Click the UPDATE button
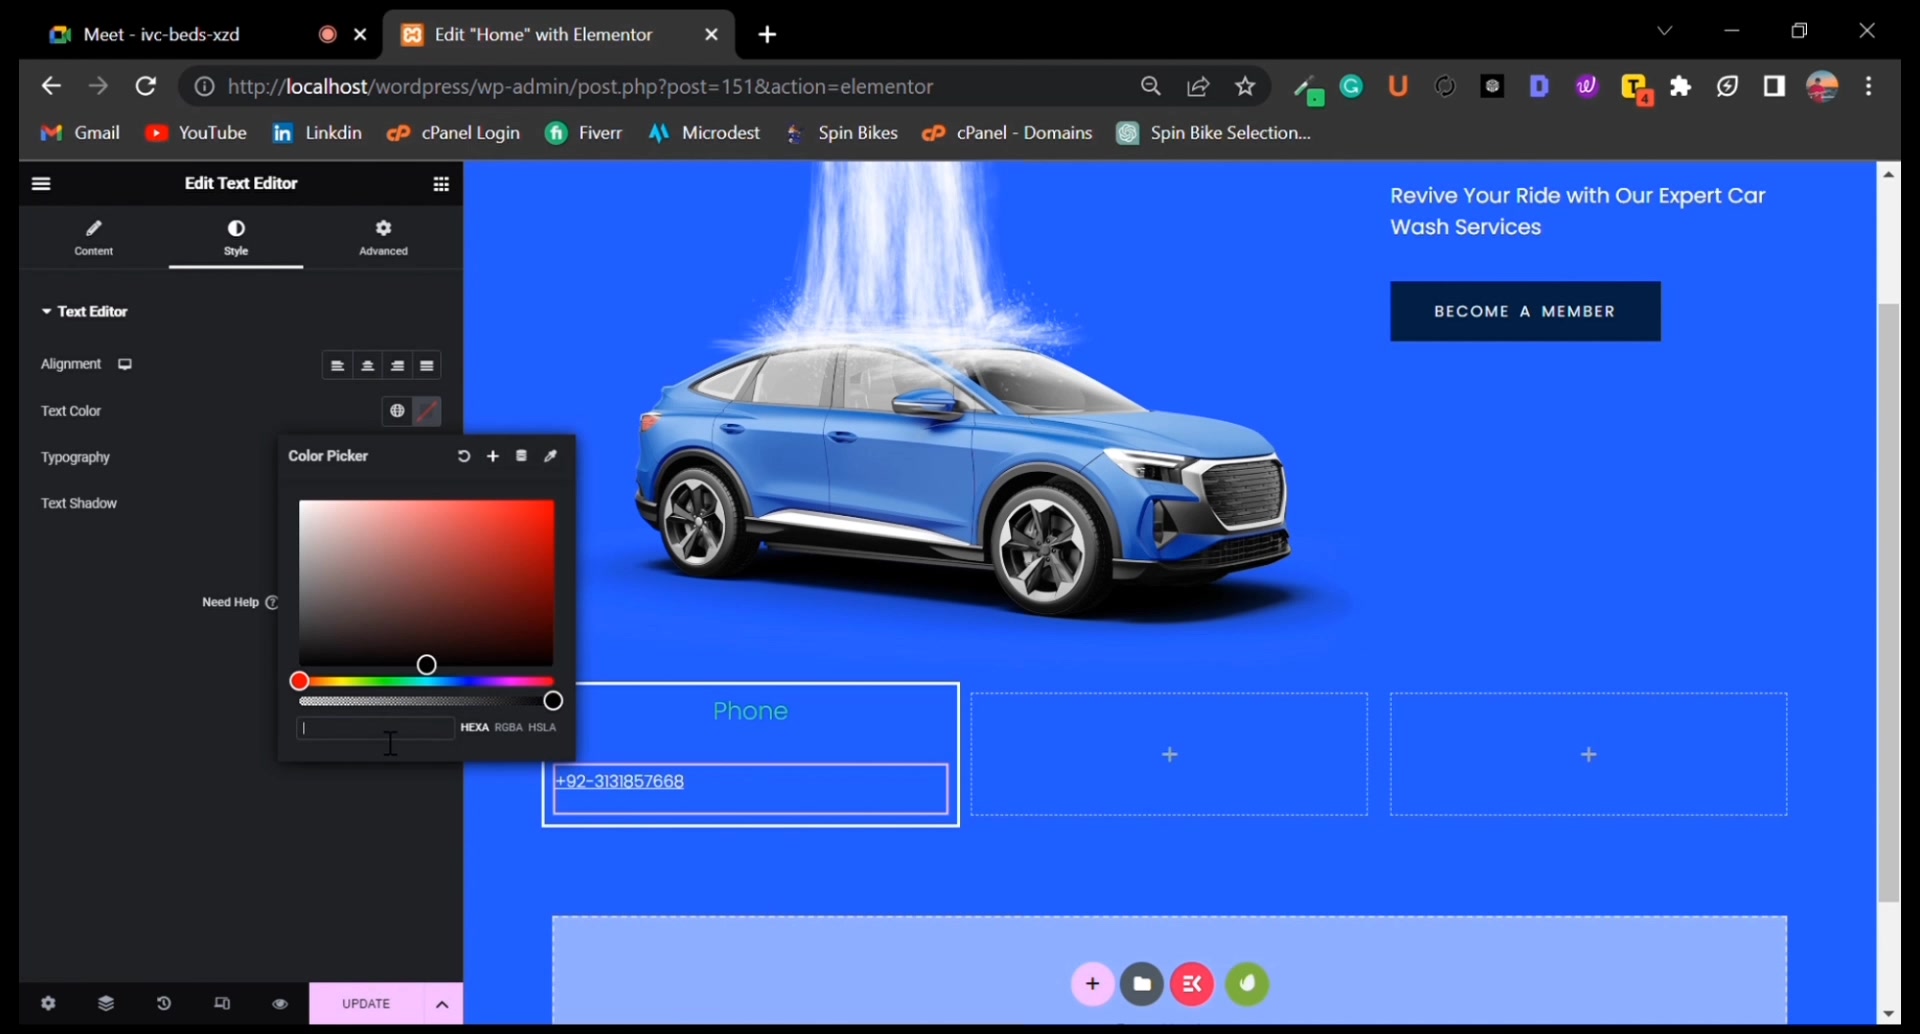Image resolution: width=1920 pixels, height=1034 pixels. pos(366,1004)
